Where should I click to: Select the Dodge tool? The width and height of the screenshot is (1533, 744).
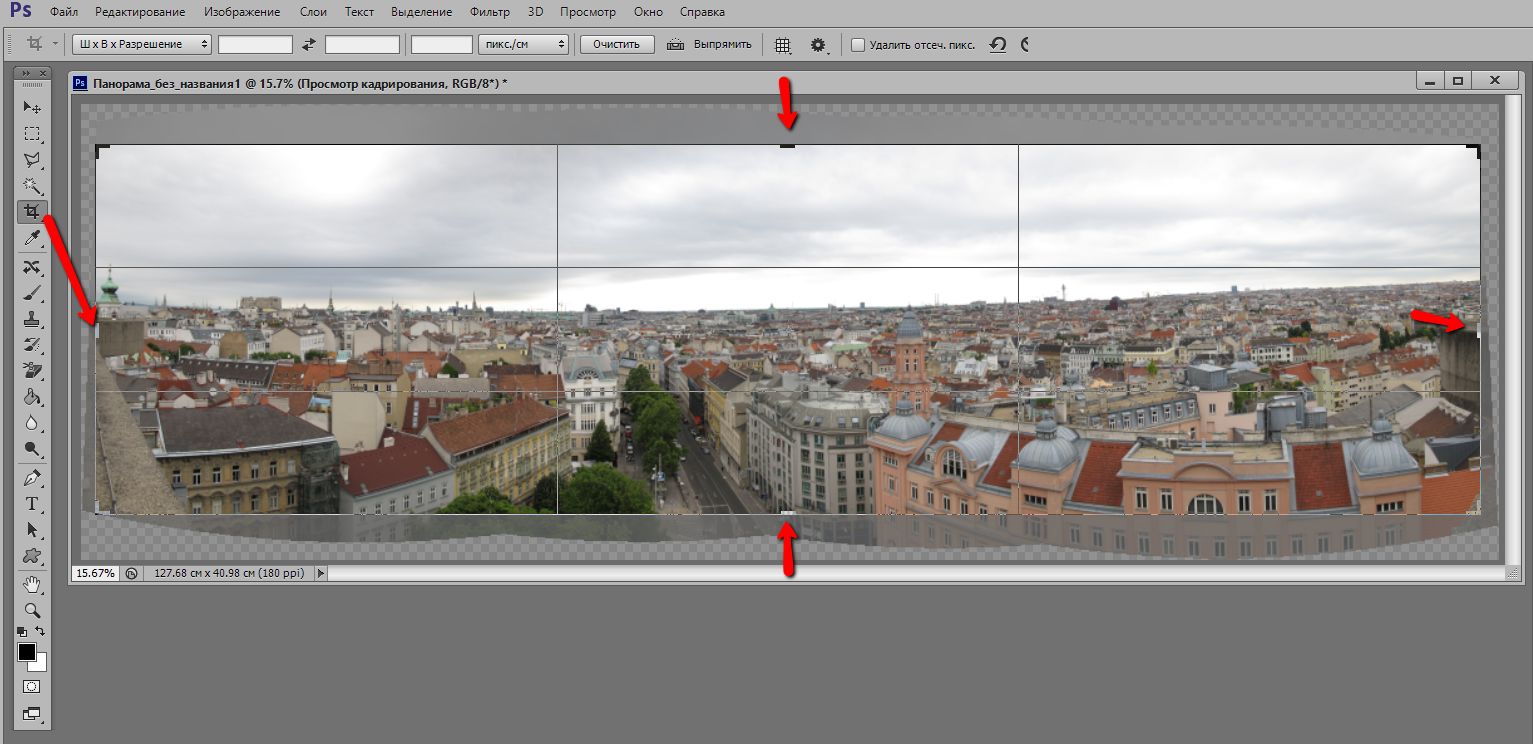pos(32,449)
